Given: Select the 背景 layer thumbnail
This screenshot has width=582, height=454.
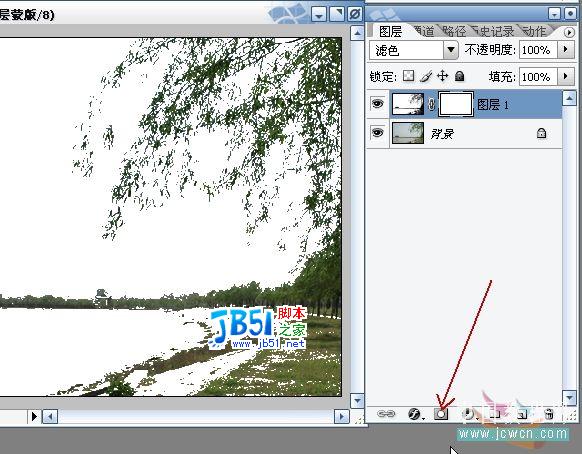Looking at the screenshot, I should 408,133.
